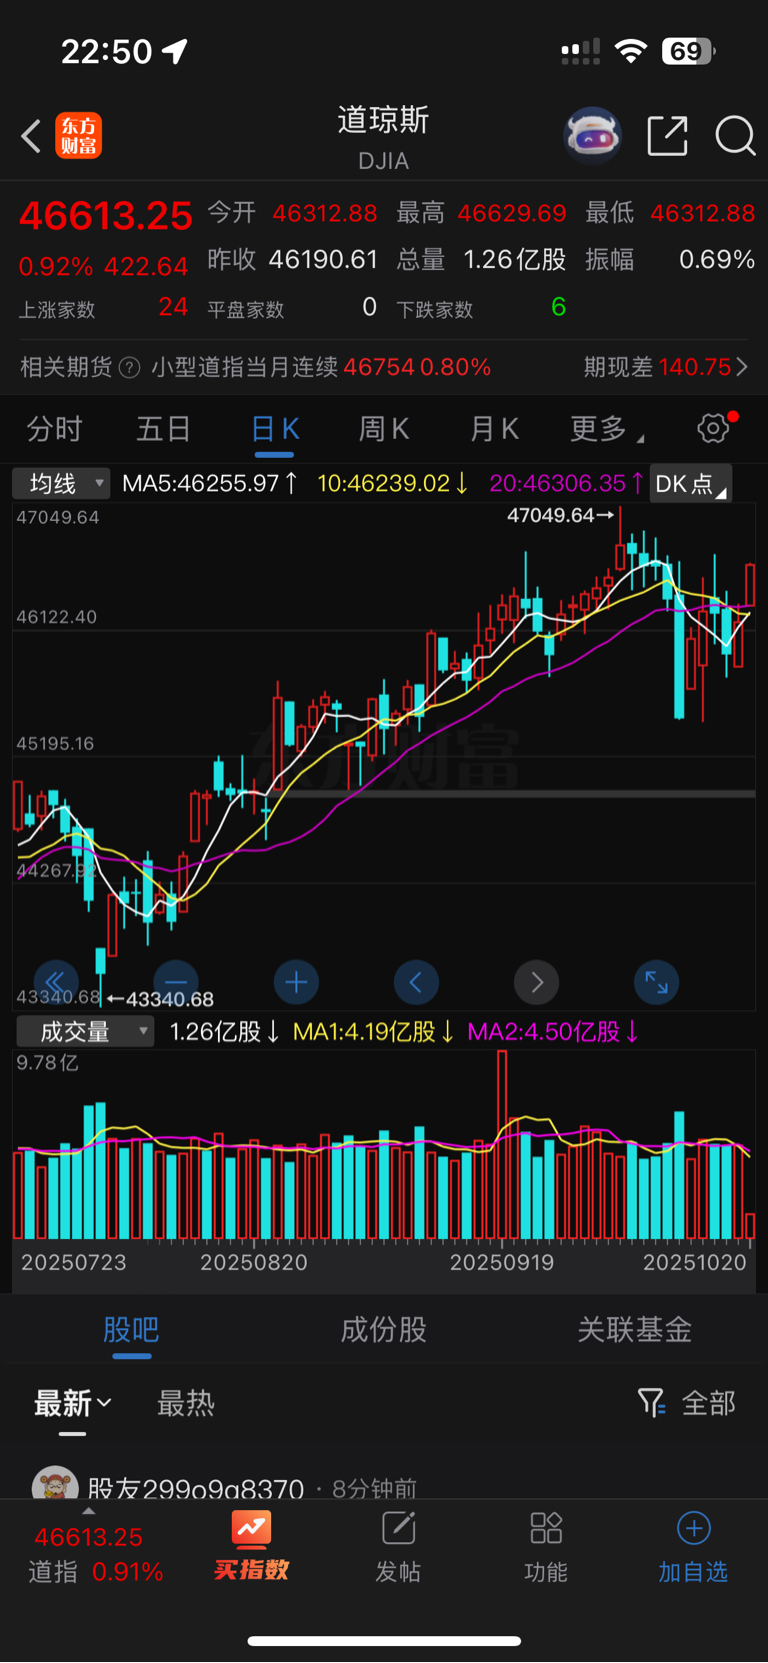
Task: Tap 全部 filter button
Action: coord(709,1403)
